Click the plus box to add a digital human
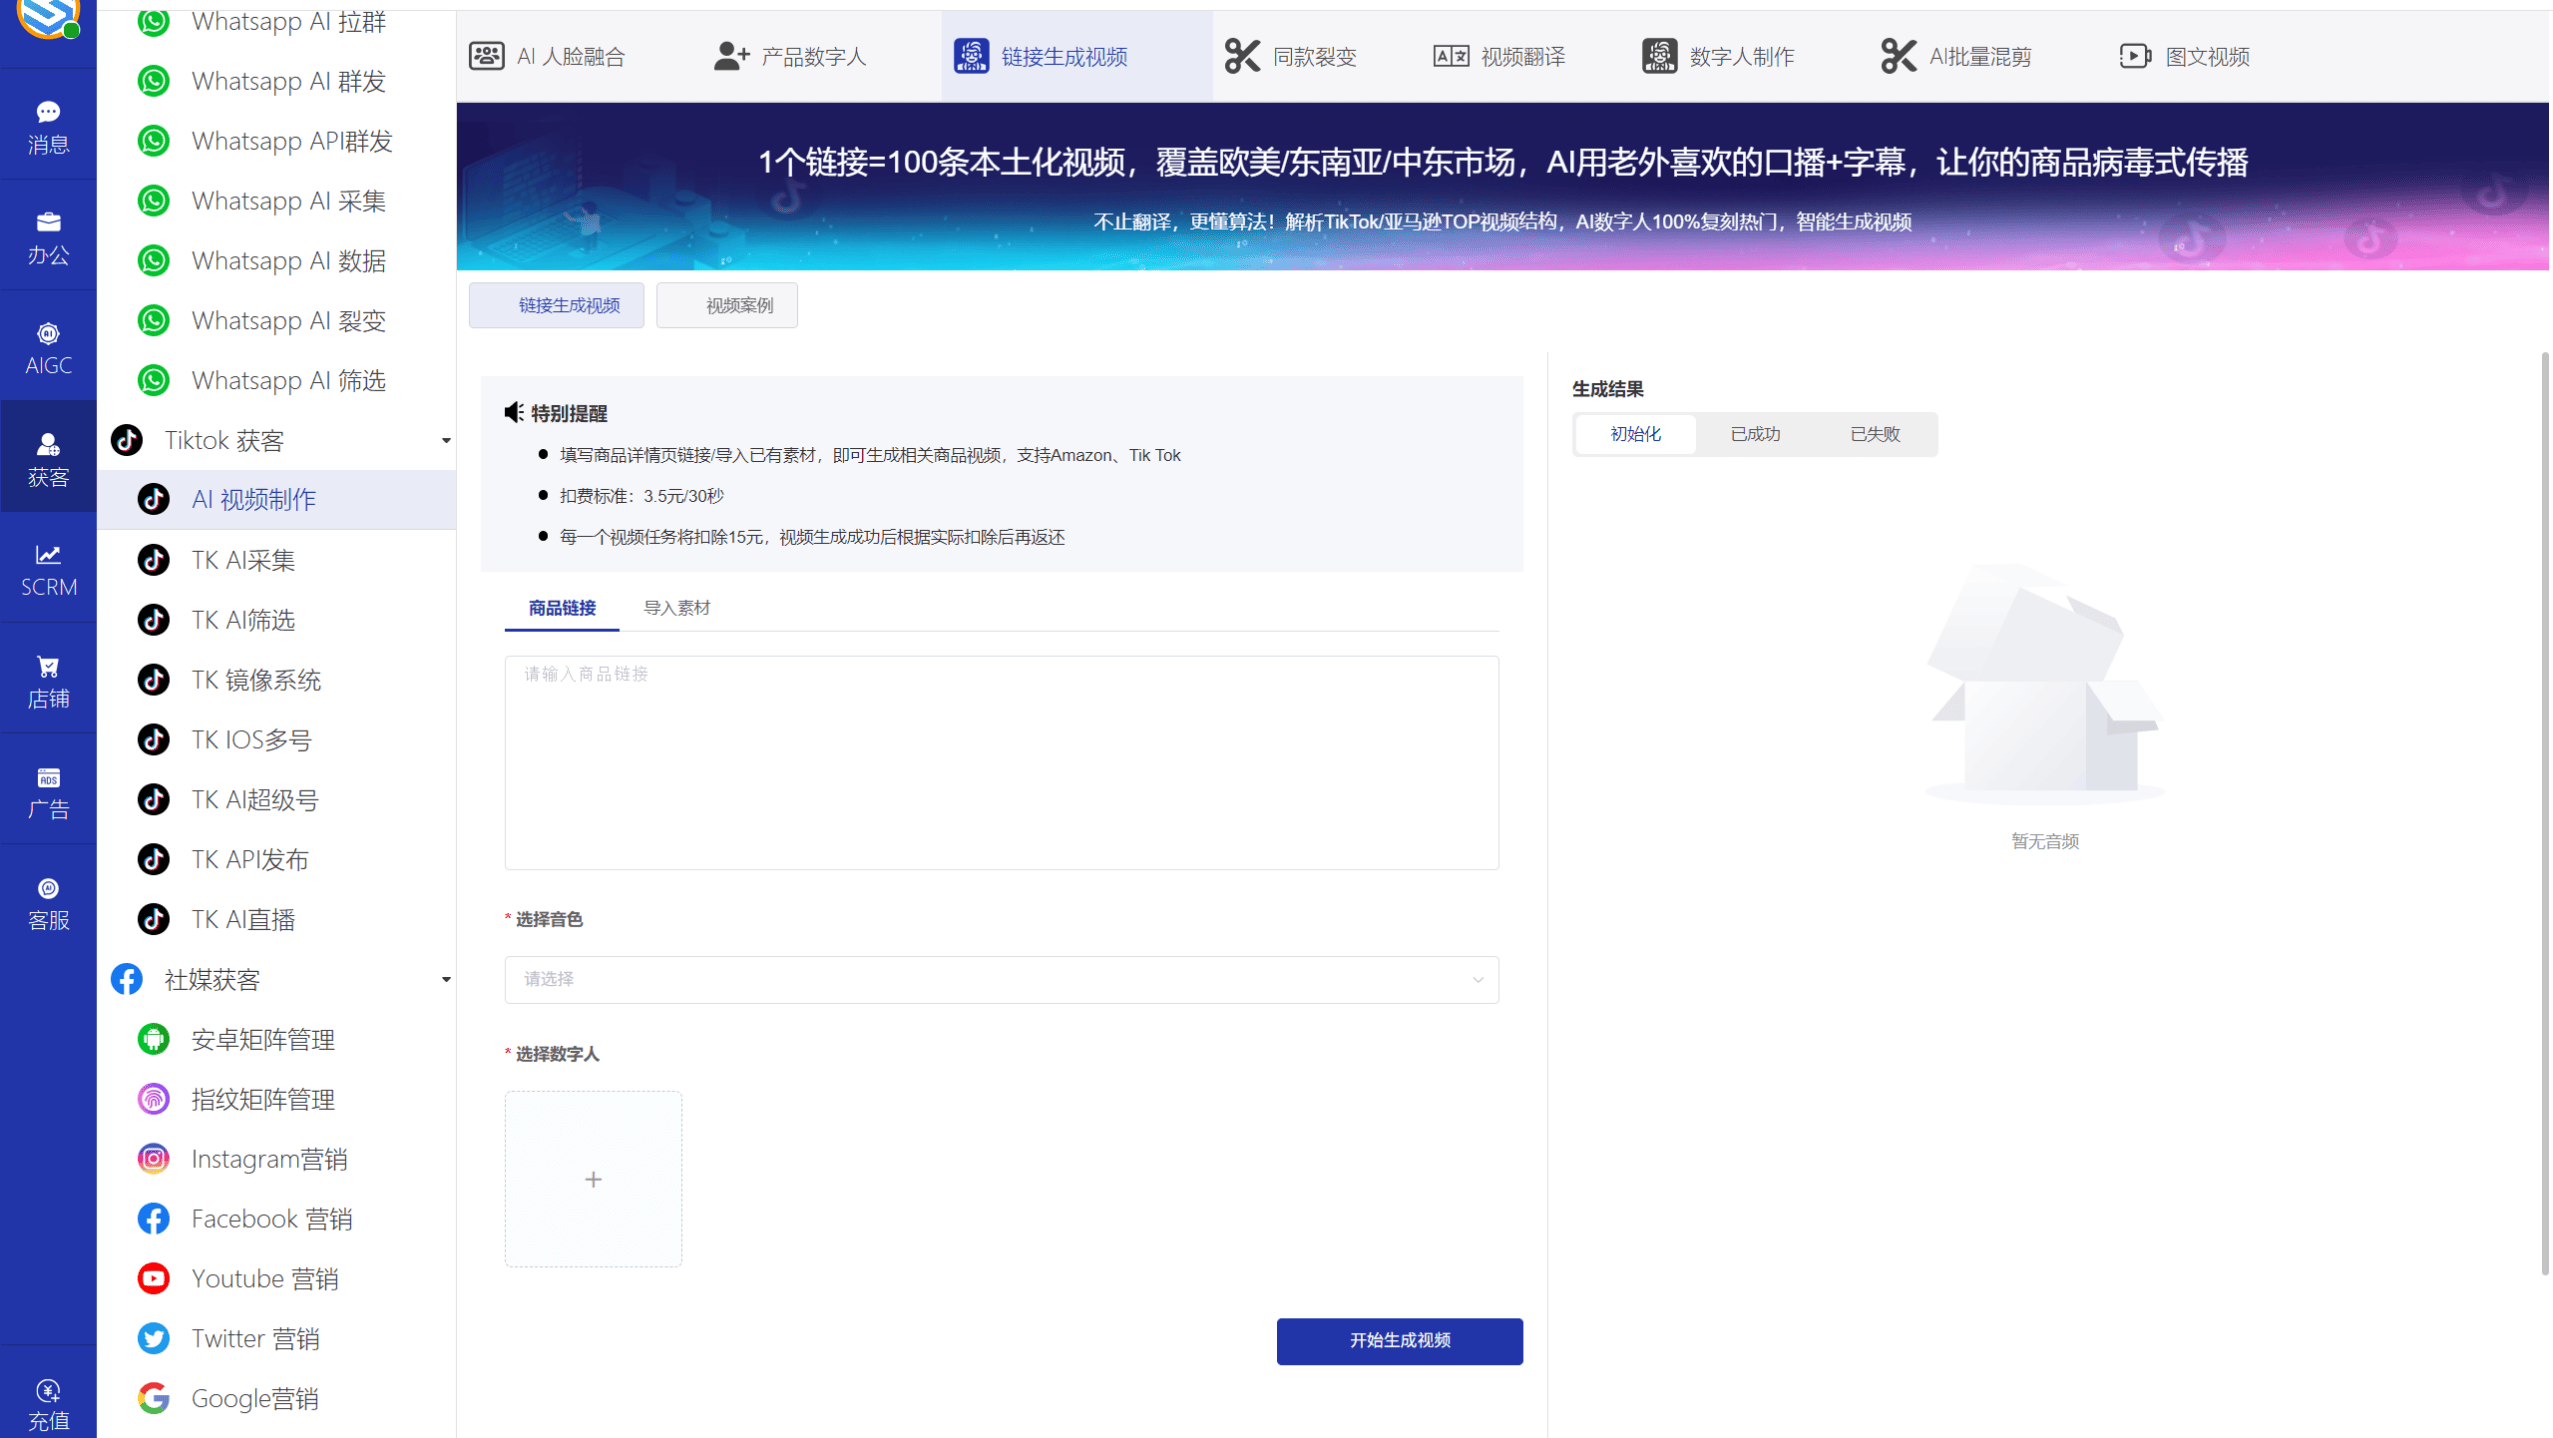The height and width of the screenshot is (1438, 2553). [x=593, y=1178]
